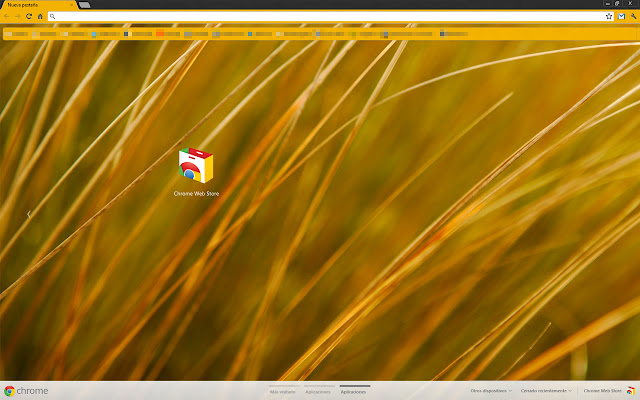
Task: Select the active Aplicaciones section
Action: [x=353, y=390]
